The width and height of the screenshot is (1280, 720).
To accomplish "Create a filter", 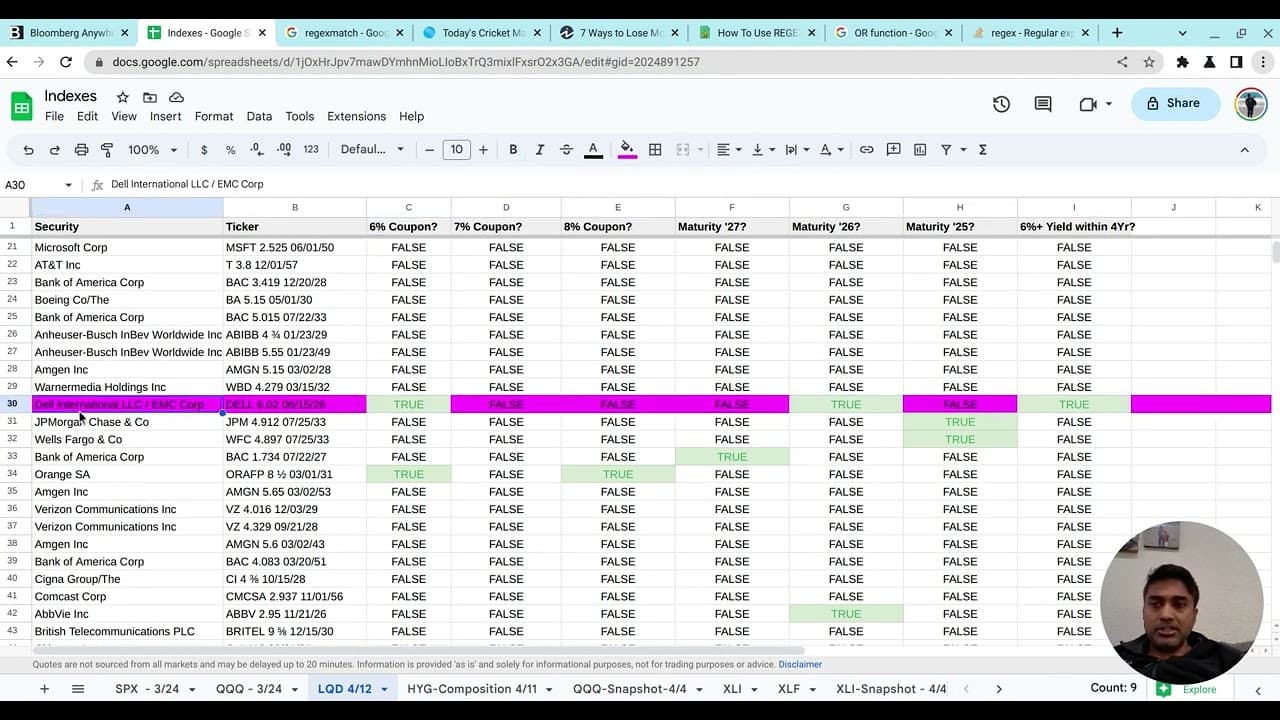I will (x=946, y=150).
